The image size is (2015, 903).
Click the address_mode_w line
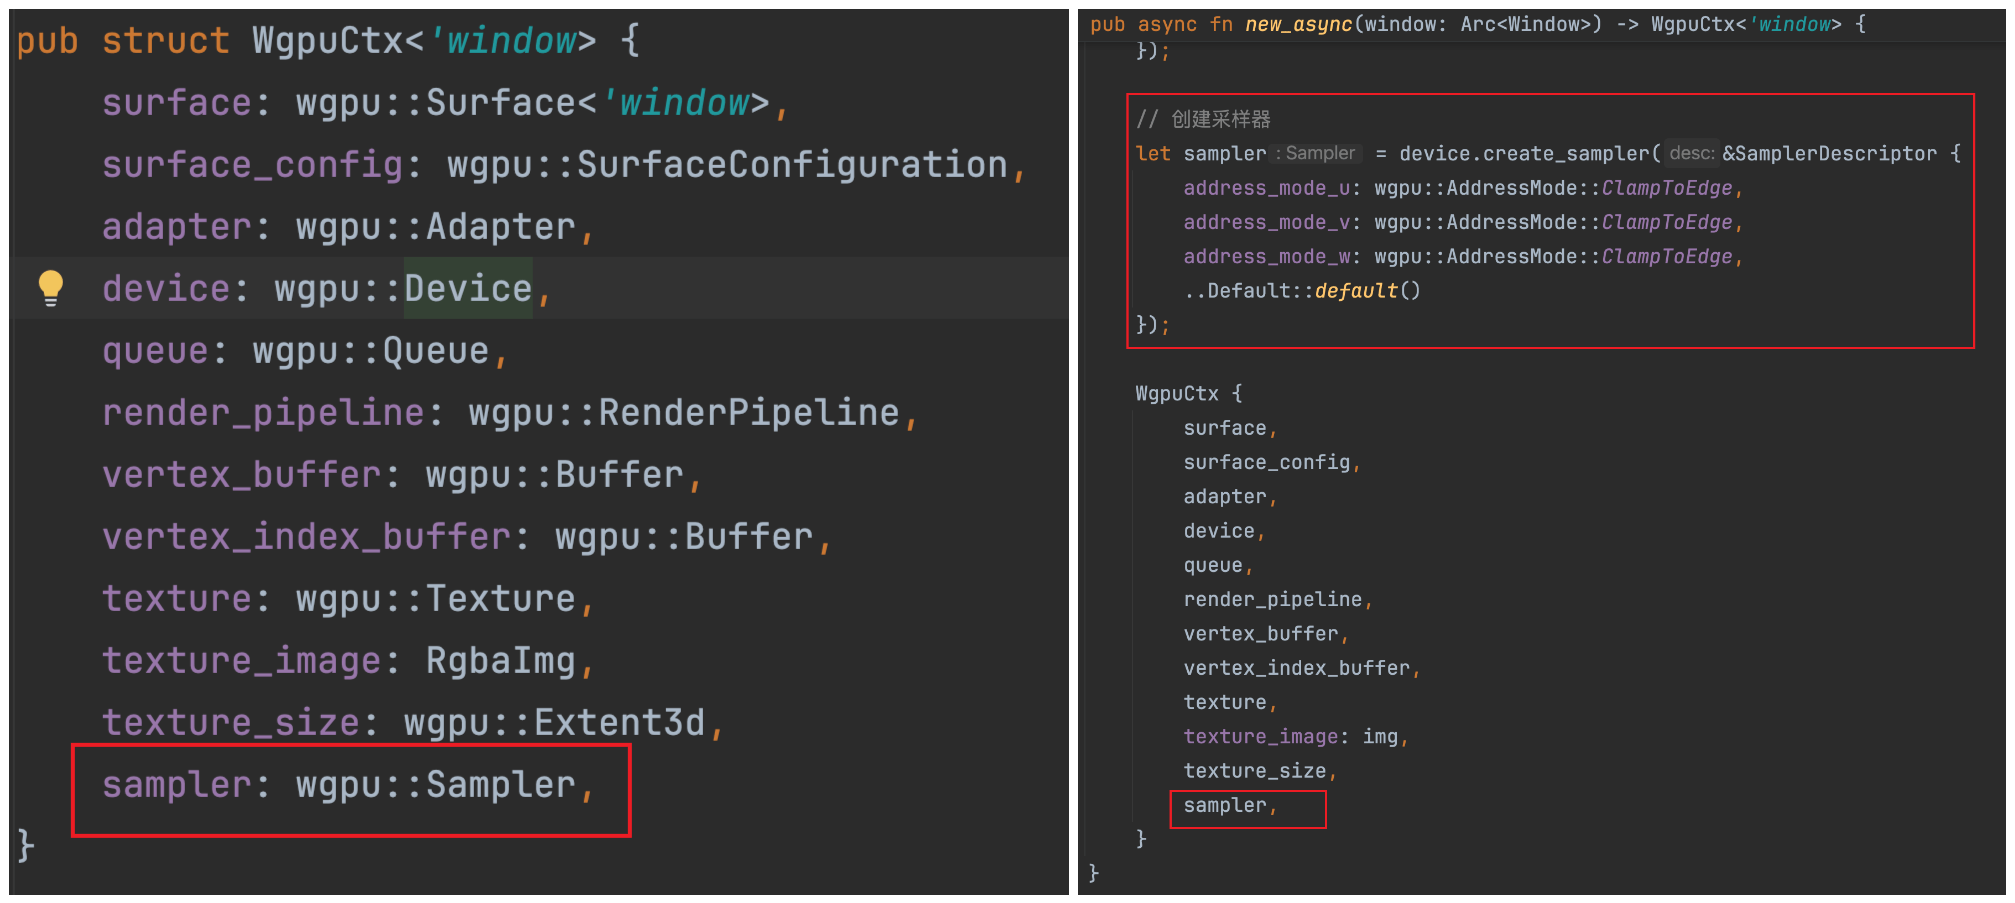[x=1463, y=256]
